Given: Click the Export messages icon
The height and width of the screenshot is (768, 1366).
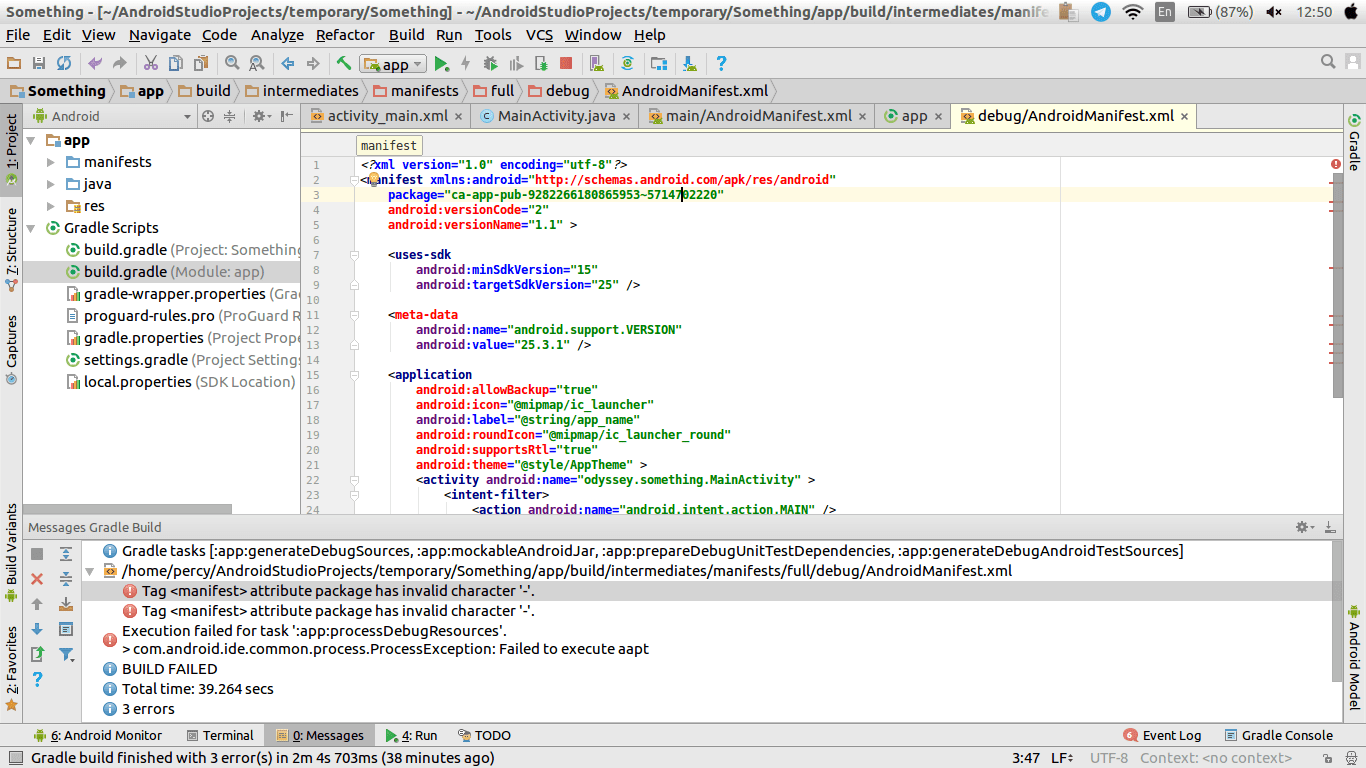Looking at the screenshot, I should tap(37, 654).
